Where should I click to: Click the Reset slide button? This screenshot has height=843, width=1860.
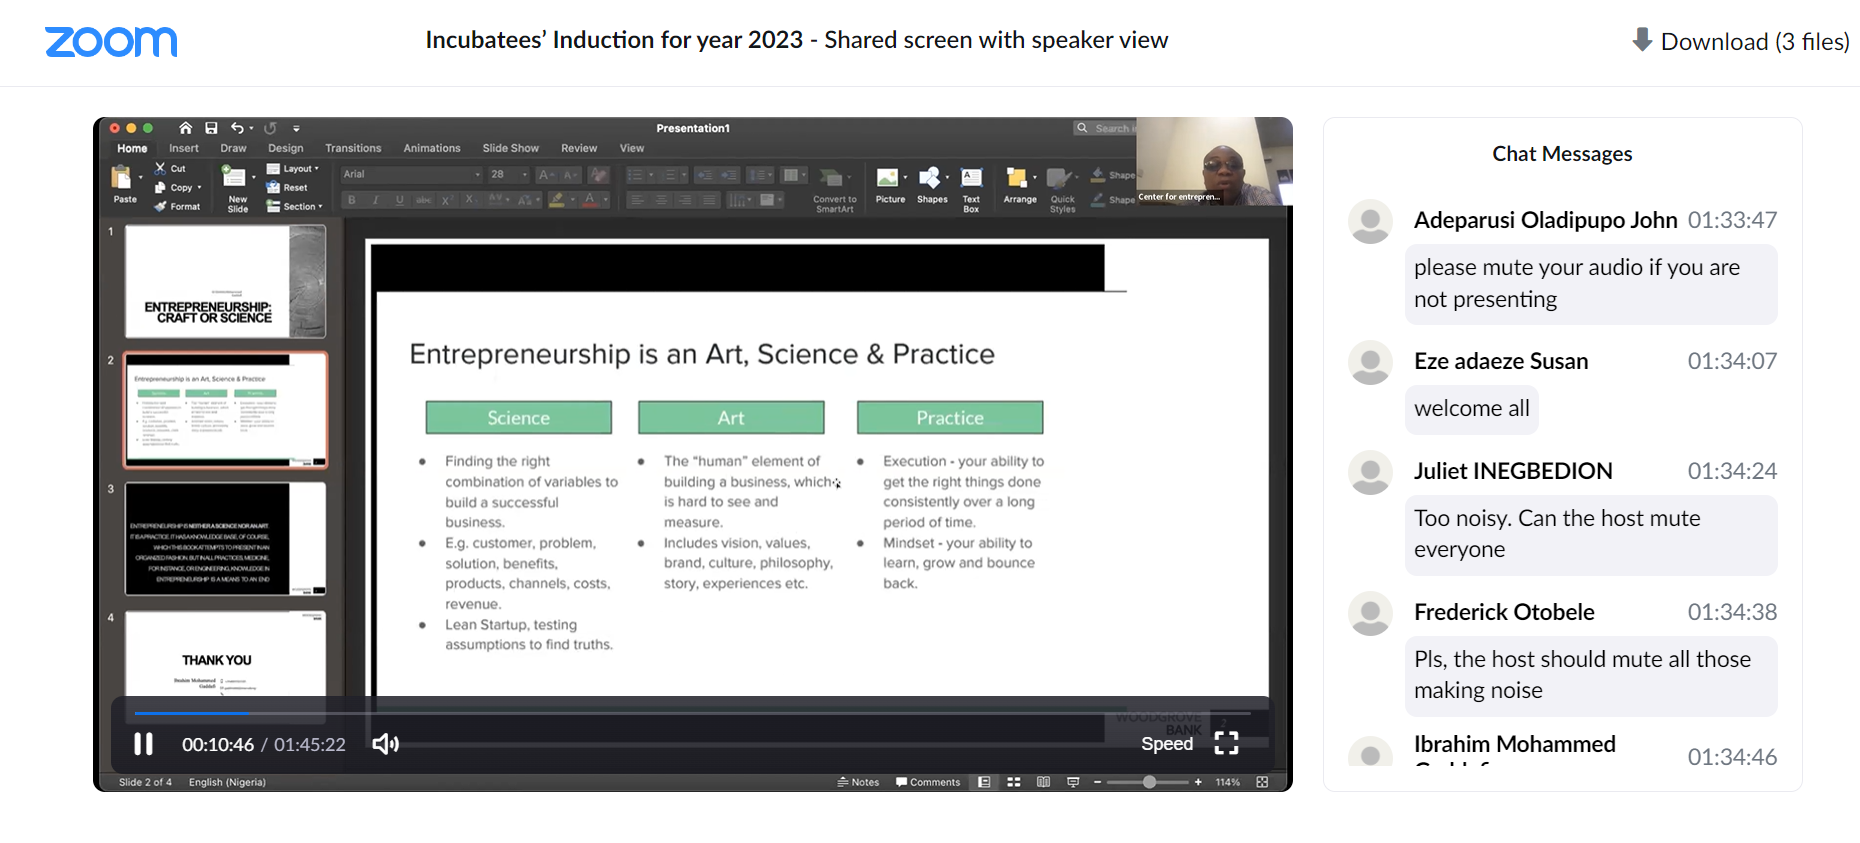[287, 187]
